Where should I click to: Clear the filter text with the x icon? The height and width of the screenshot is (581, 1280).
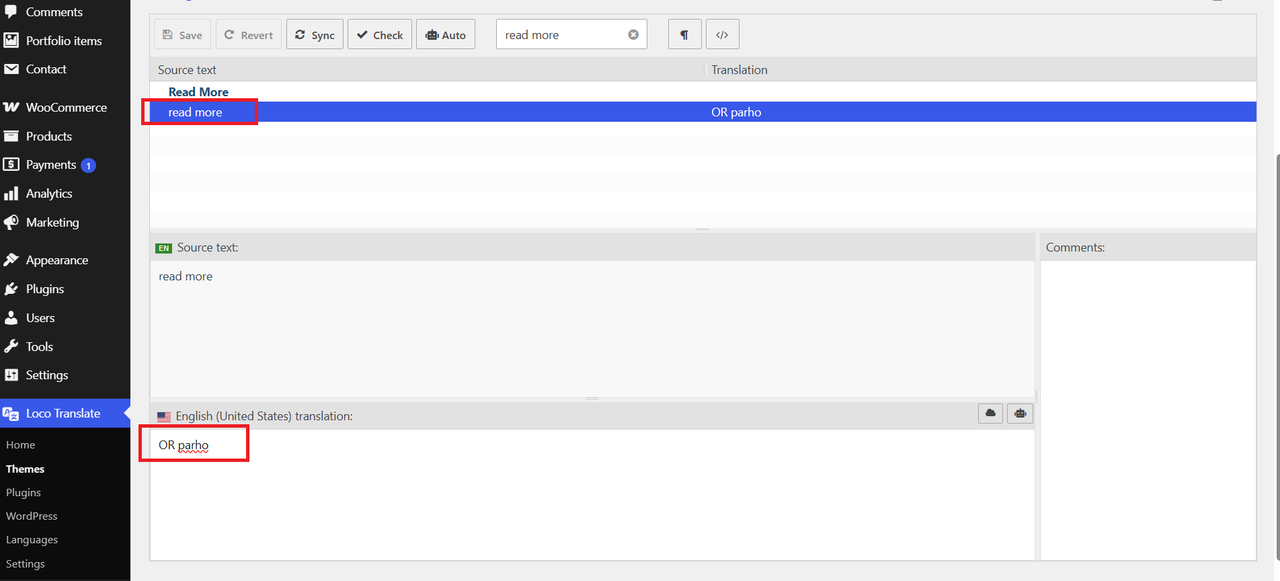pos(633,35)
